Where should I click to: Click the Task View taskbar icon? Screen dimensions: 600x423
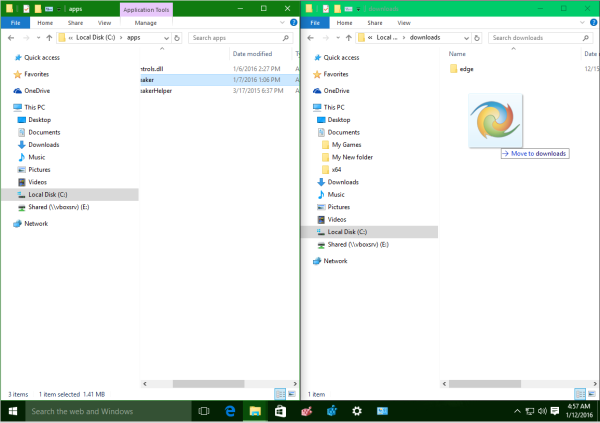click(204, 411)
